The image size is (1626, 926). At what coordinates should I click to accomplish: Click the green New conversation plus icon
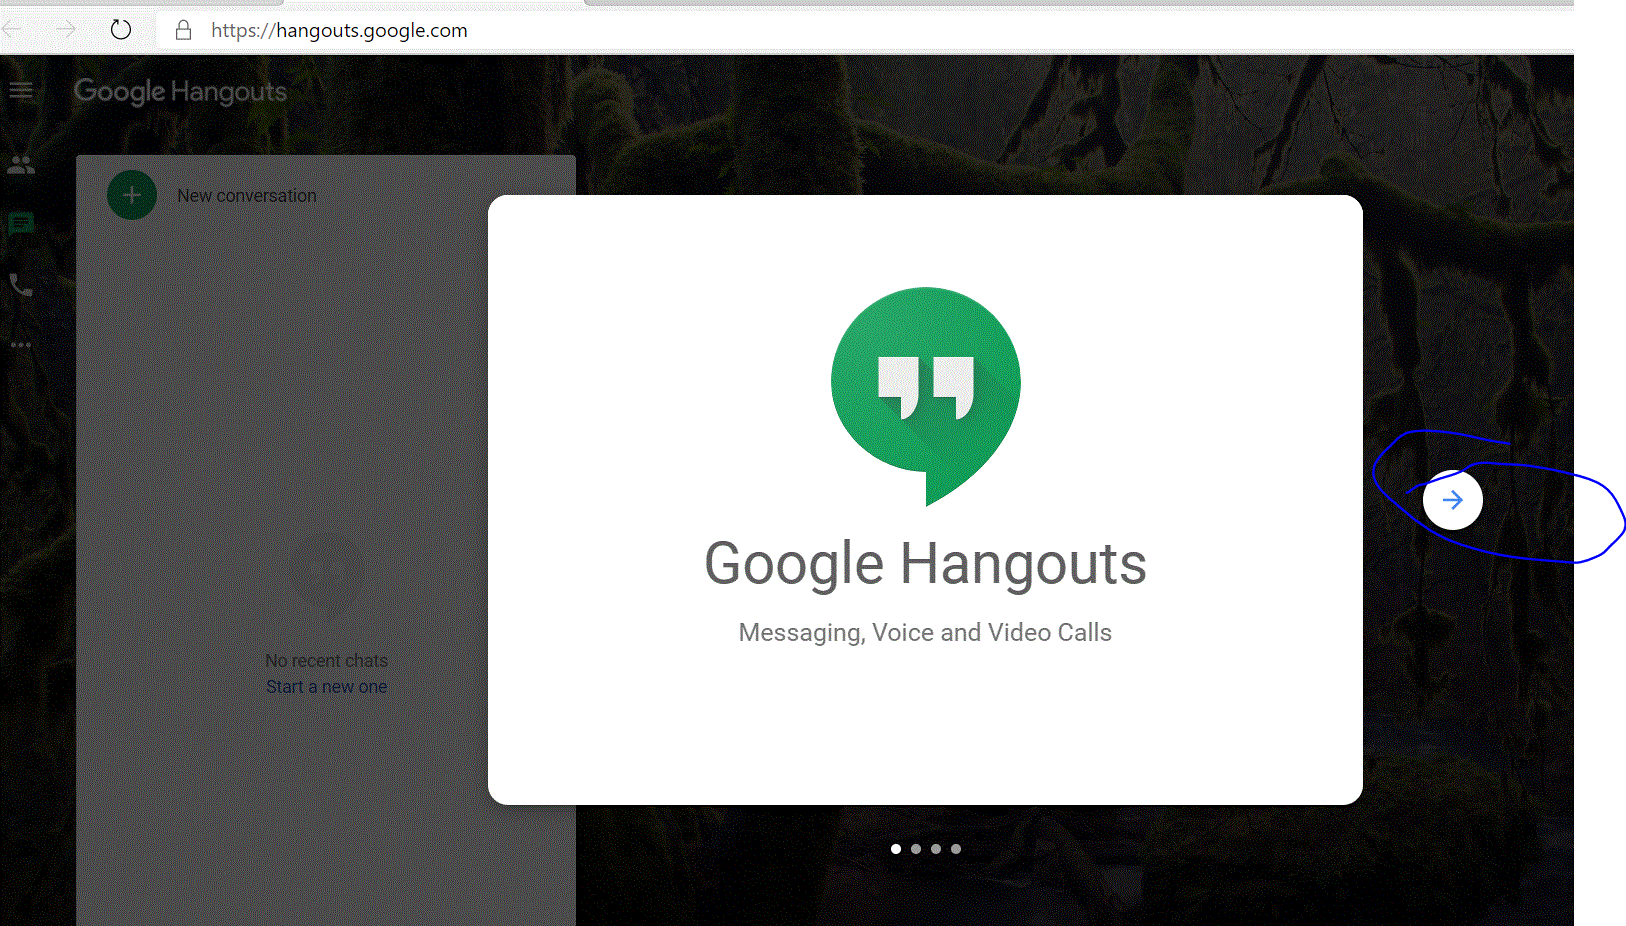132,195
